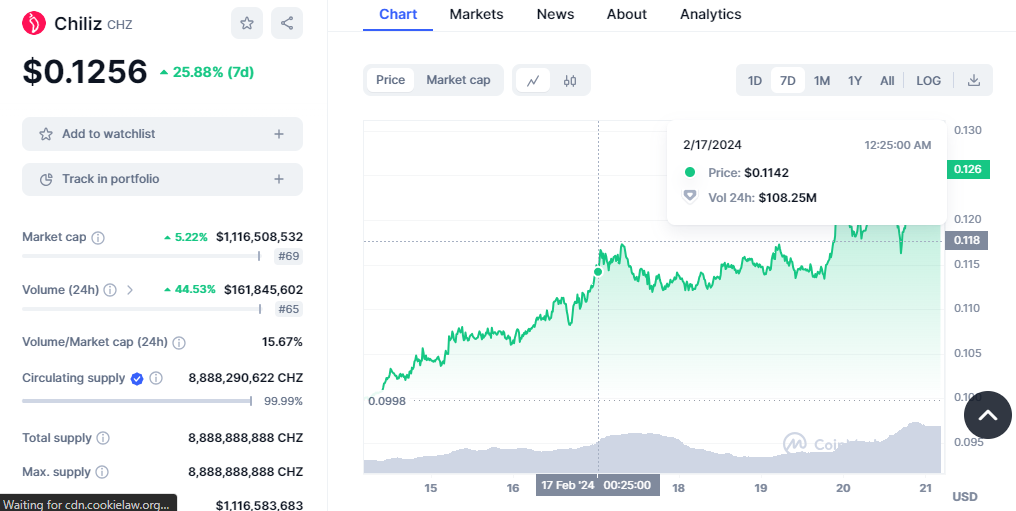The image size is (1016, 511).
Task: Open the Markets tab
Action: pyautogui.click(x=476, y=14)
